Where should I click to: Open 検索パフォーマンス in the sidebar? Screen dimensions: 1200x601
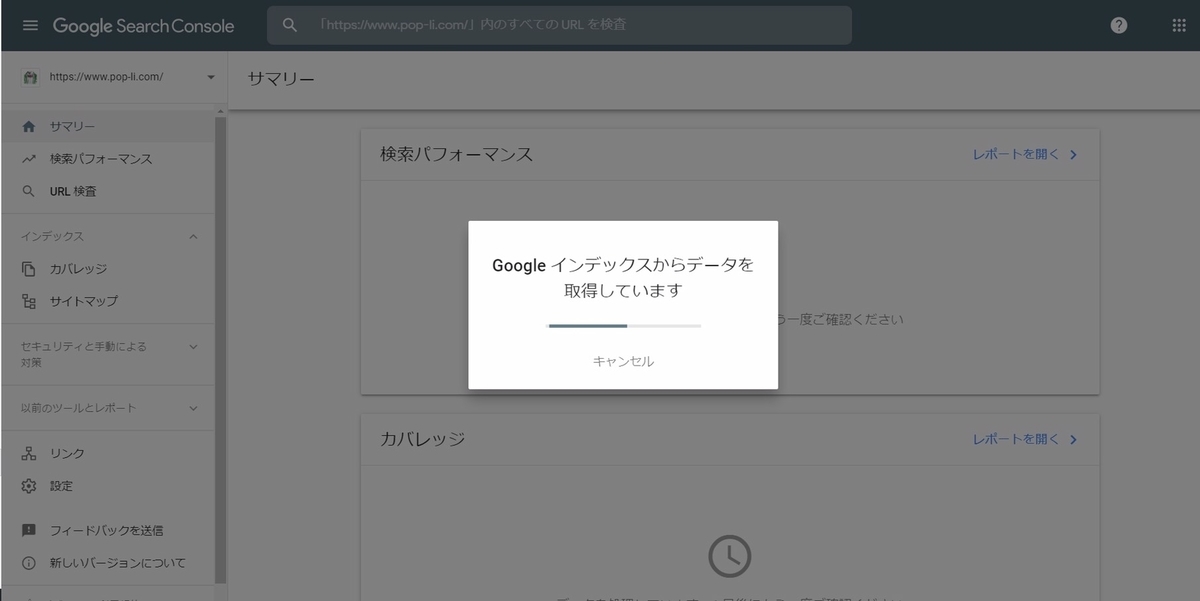click(107, 159)
